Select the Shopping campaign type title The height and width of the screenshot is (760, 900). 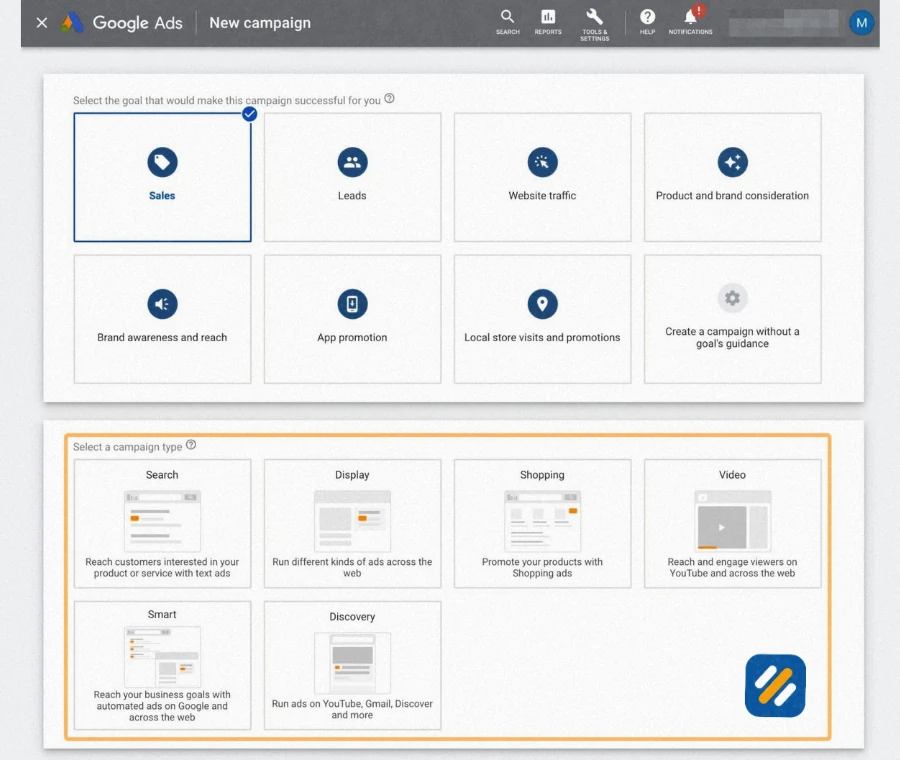[x=542, y=475]
